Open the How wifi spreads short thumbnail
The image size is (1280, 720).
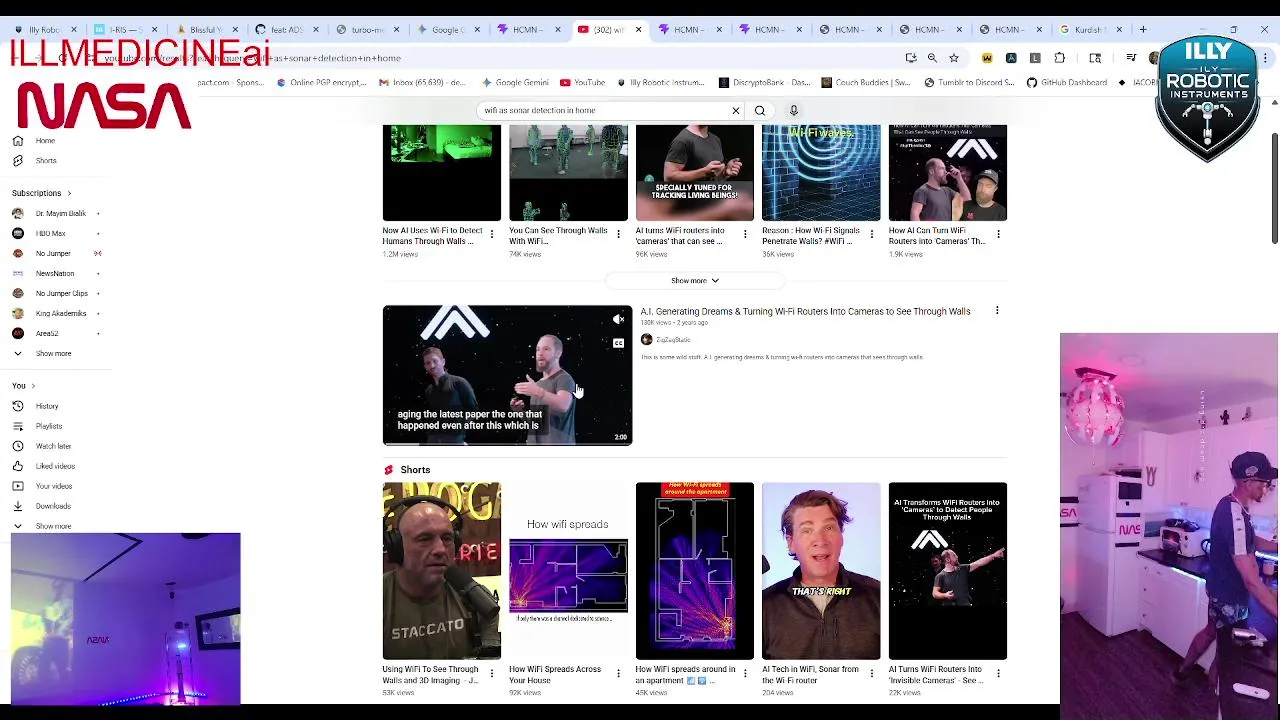[x=568, y=571]
